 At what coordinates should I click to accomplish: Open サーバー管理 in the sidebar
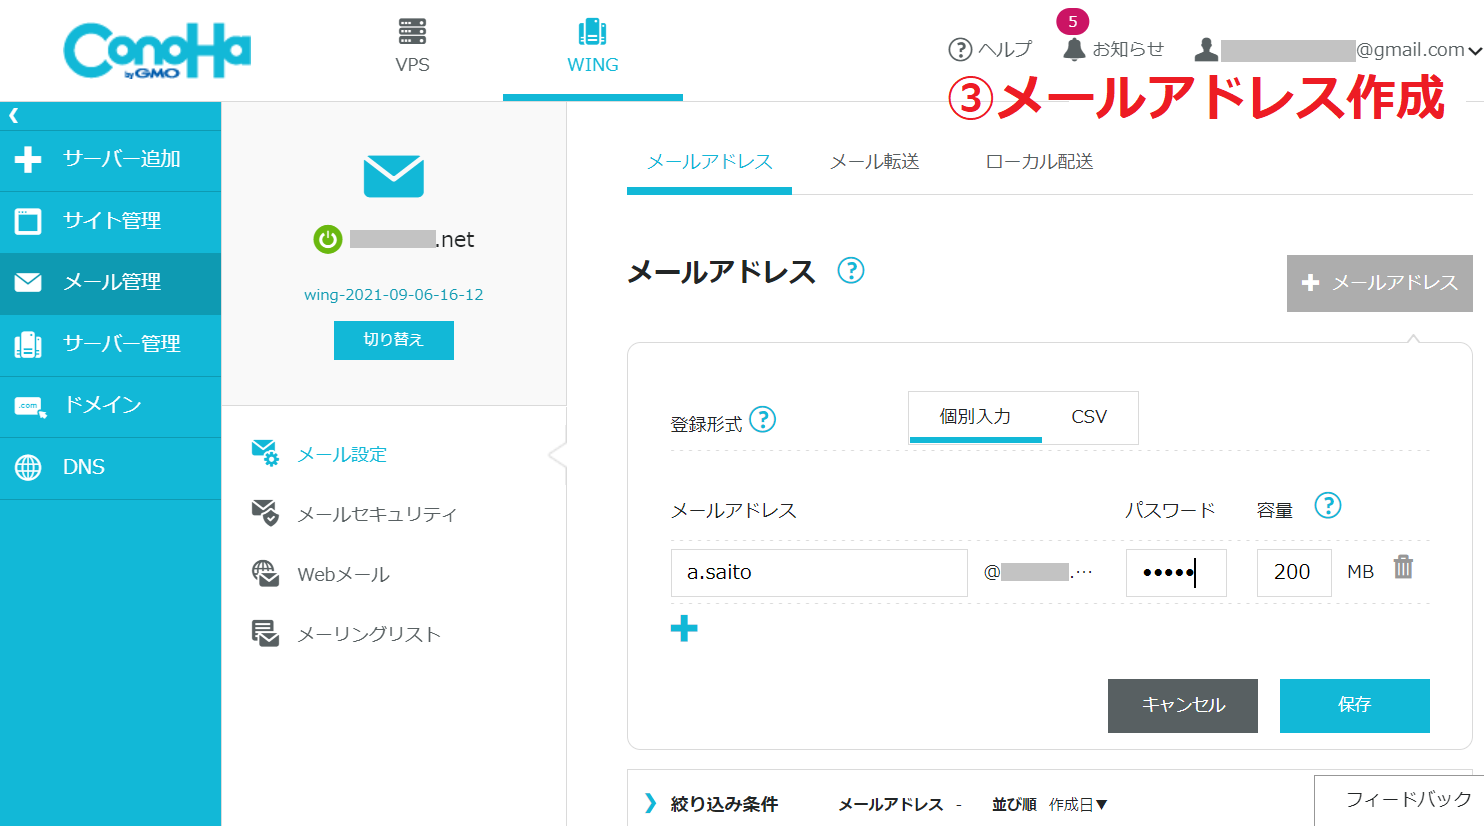coord(110,345)
